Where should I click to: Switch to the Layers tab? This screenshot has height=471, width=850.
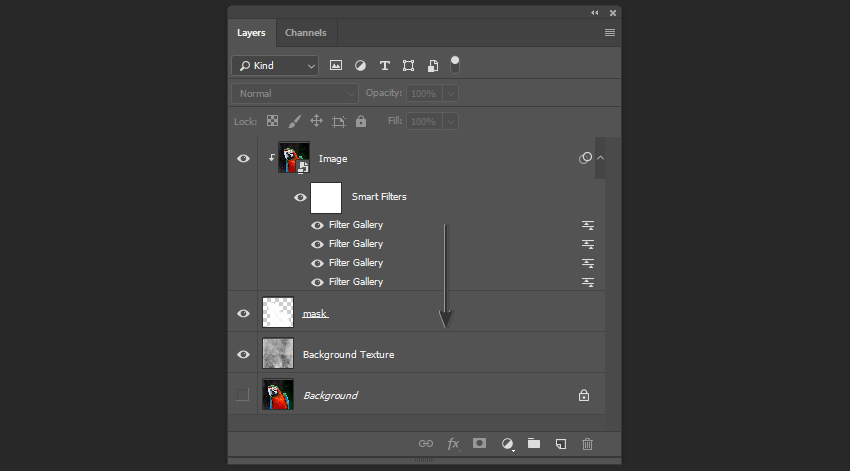pyautogui.click(x=251, y=33)
